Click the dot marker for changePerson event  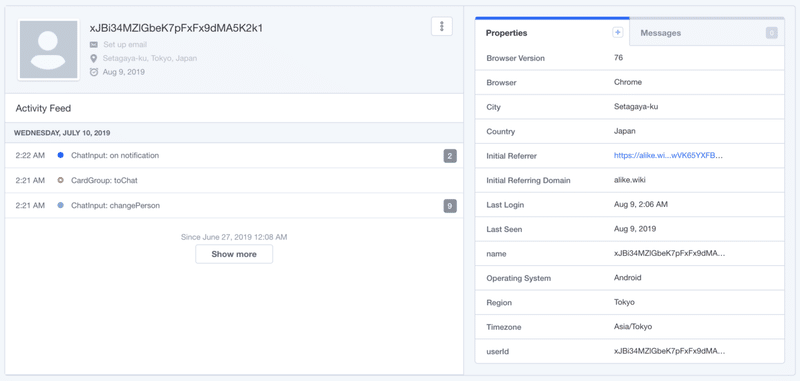[x=61, y=205]
